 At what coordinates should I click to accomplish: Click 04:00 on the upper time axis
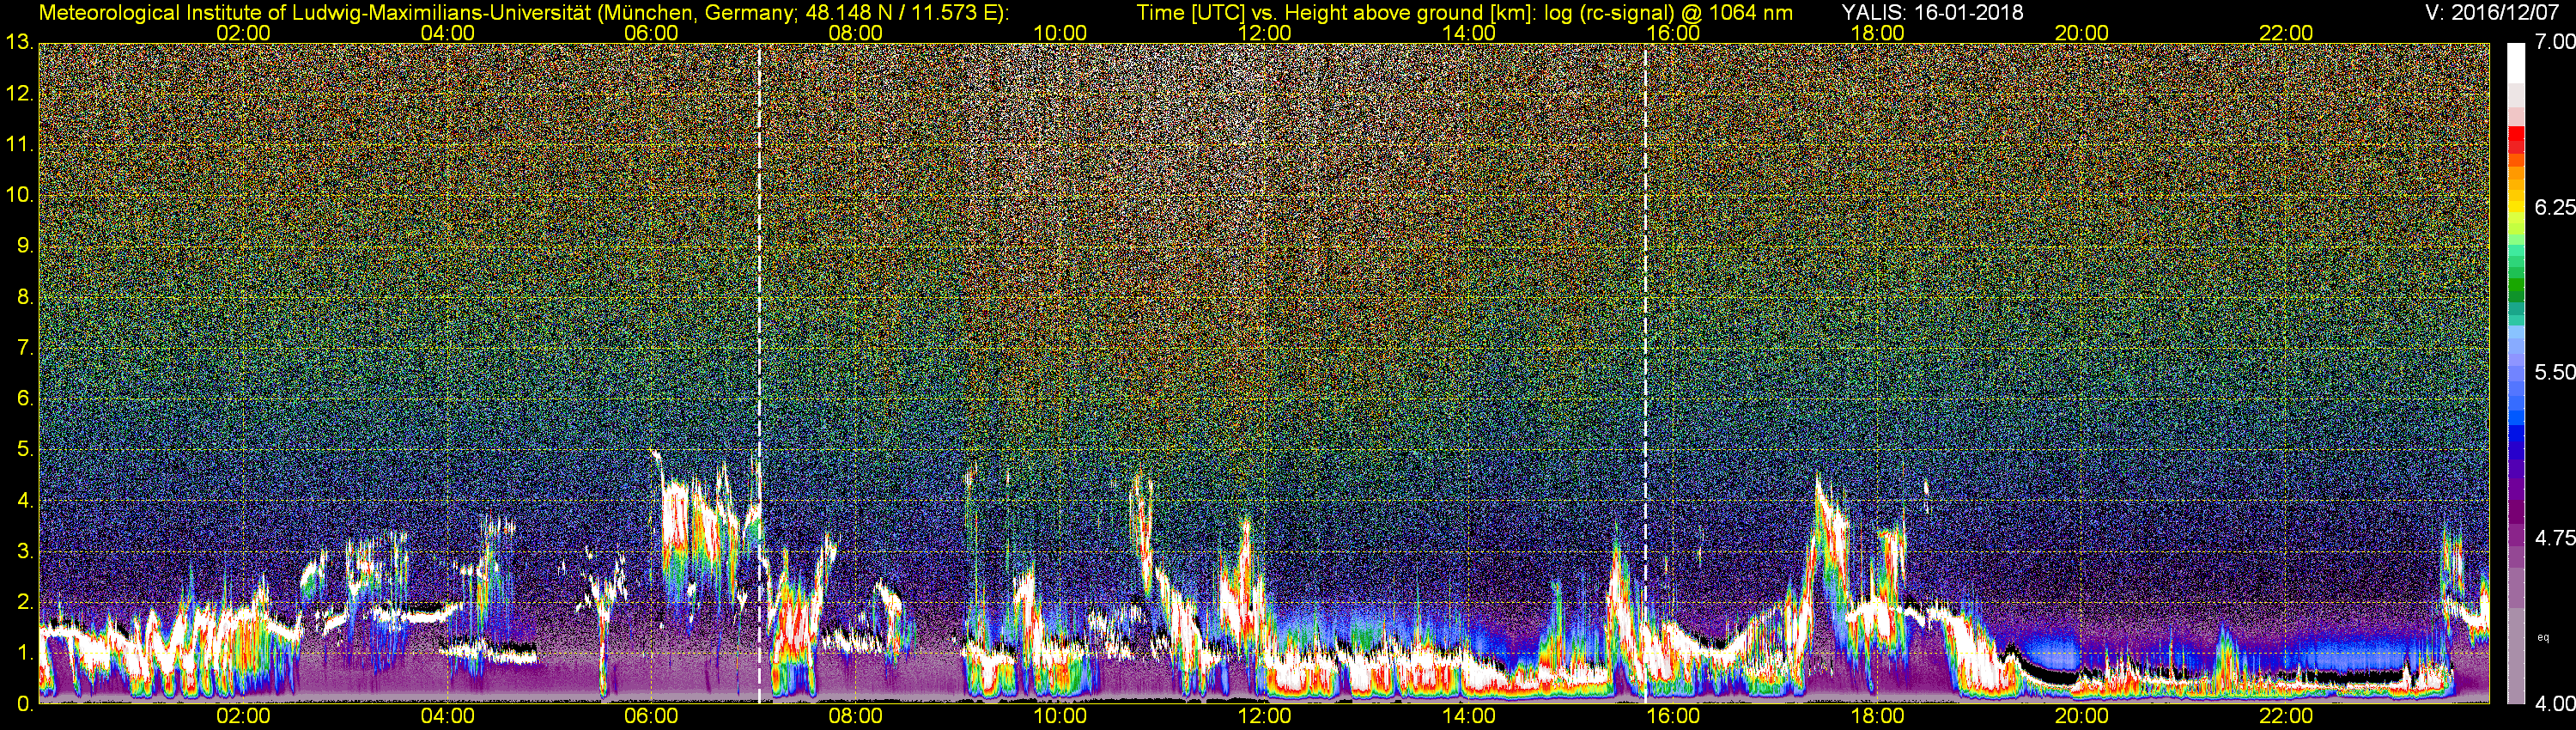click(x=447, y=33)
